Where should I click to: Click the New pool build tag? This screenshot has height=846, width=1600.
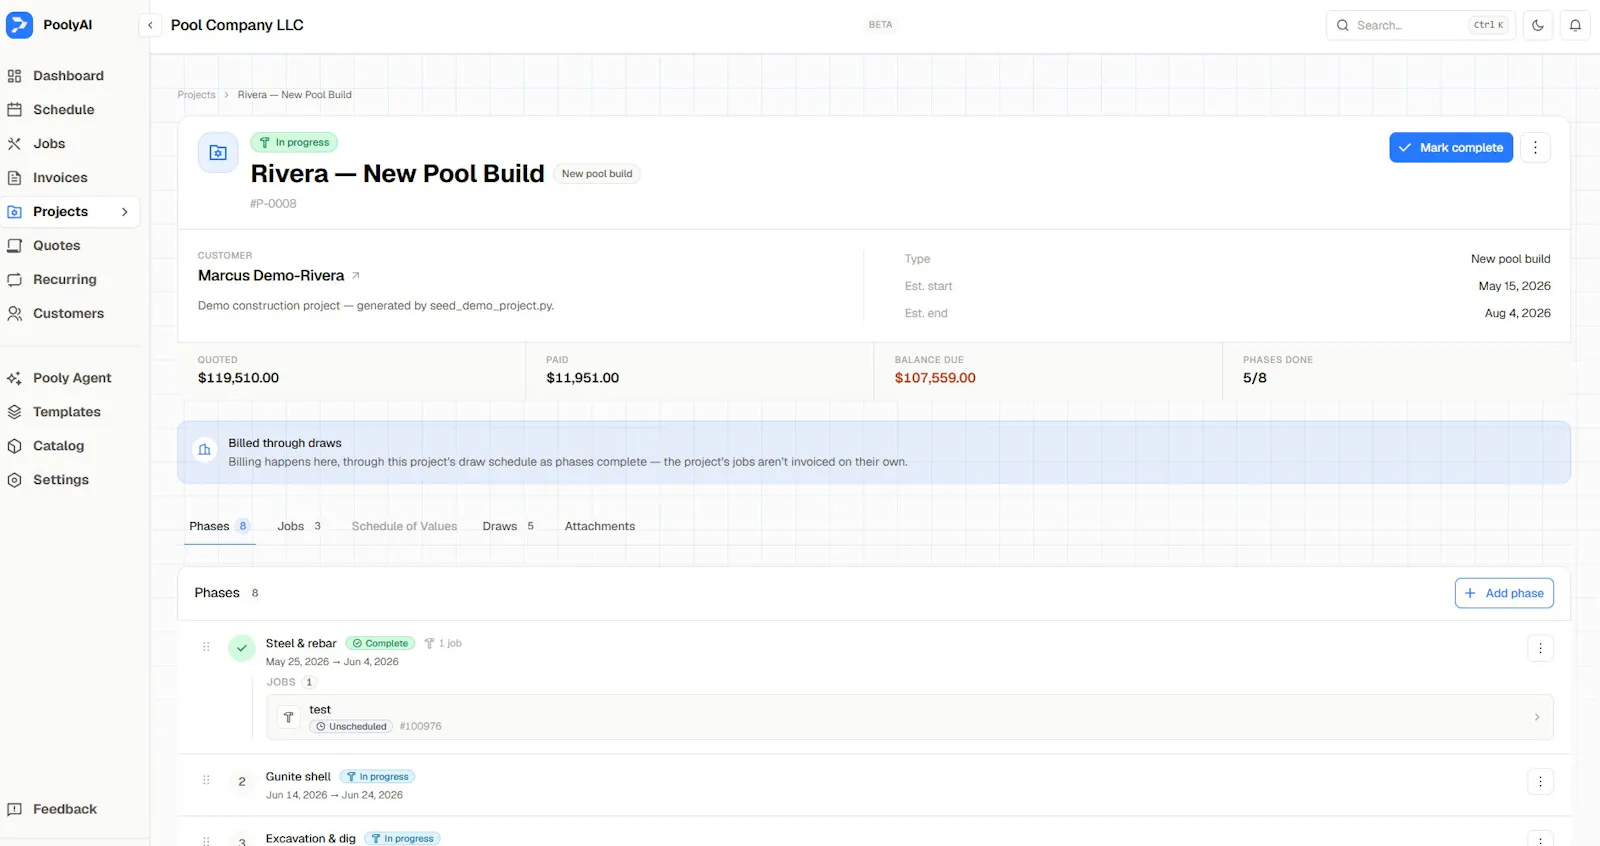coord(597,174)
